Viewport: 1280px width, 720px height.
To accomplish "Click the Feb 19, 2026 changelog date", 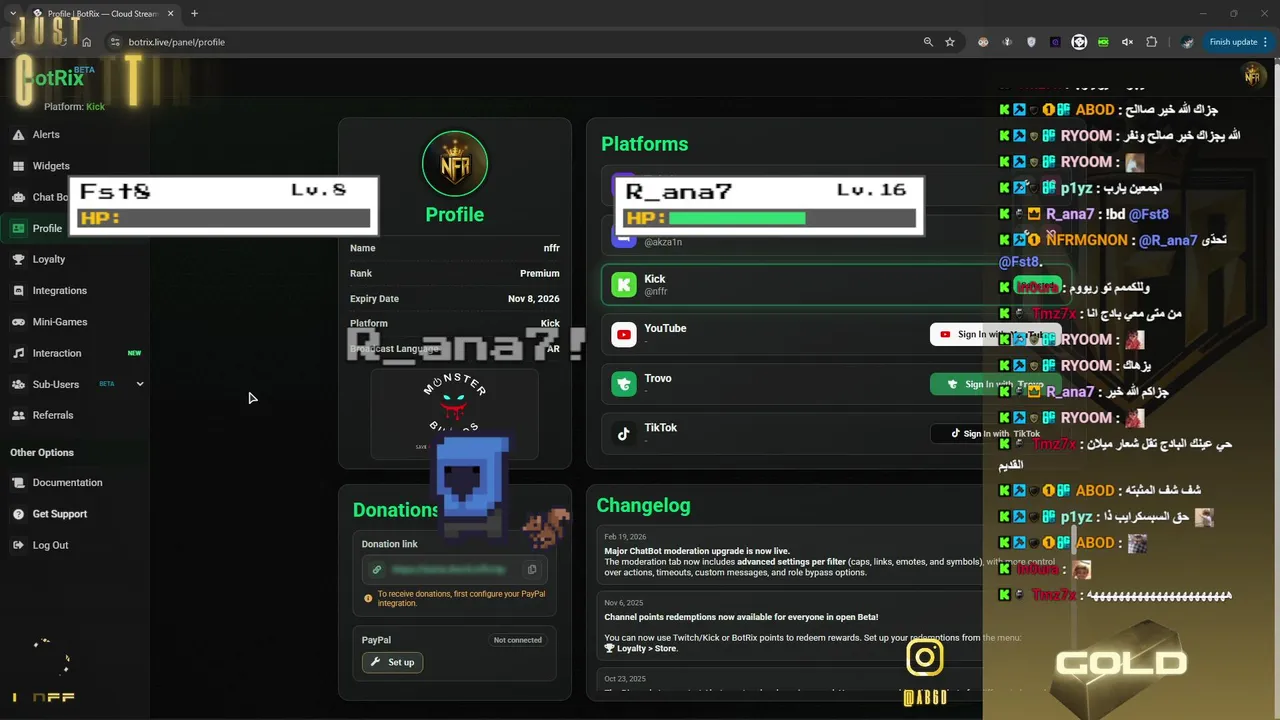I will coord(625,537).
